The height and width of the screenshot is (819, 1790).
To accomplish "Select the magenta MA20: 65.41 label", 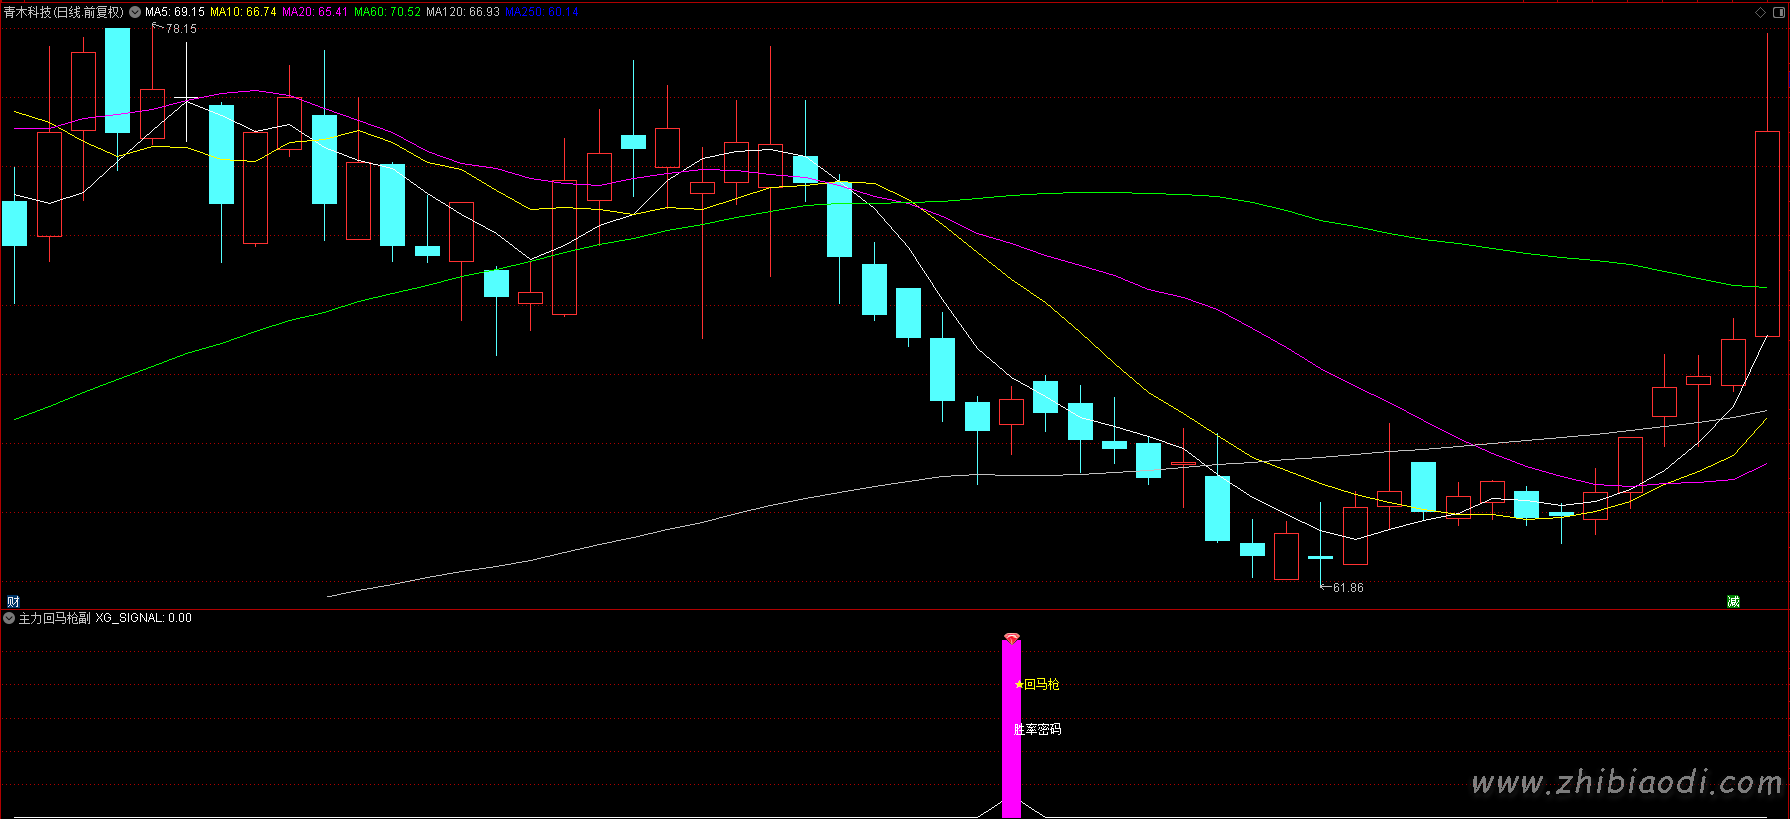I will point(315,12).
